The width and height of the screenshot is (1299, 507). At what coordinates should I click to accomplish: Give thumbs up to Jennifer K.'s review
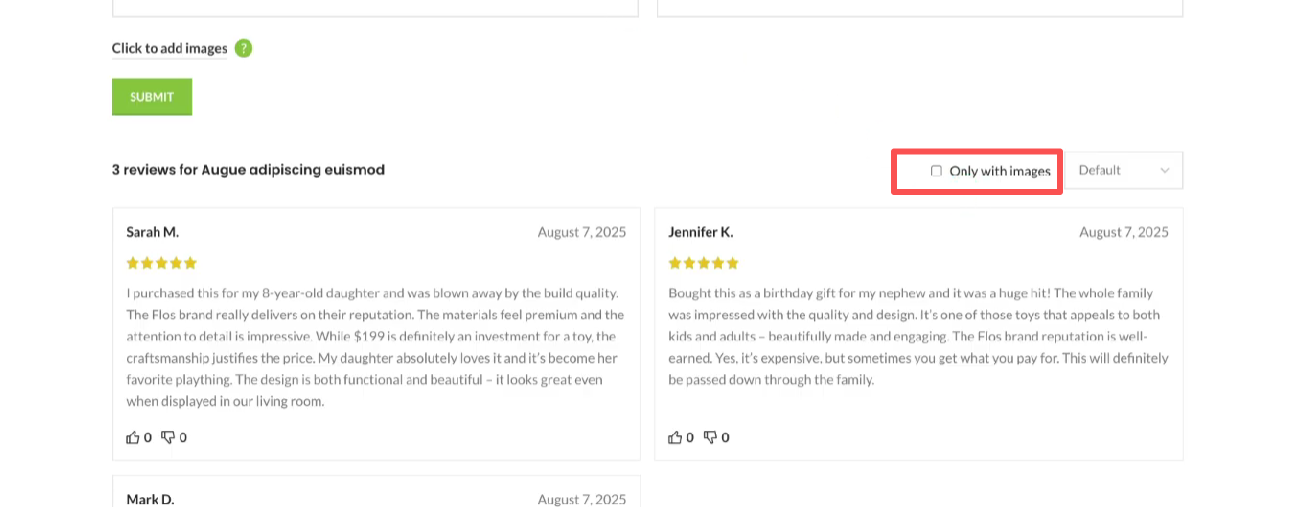coord(675,437)
